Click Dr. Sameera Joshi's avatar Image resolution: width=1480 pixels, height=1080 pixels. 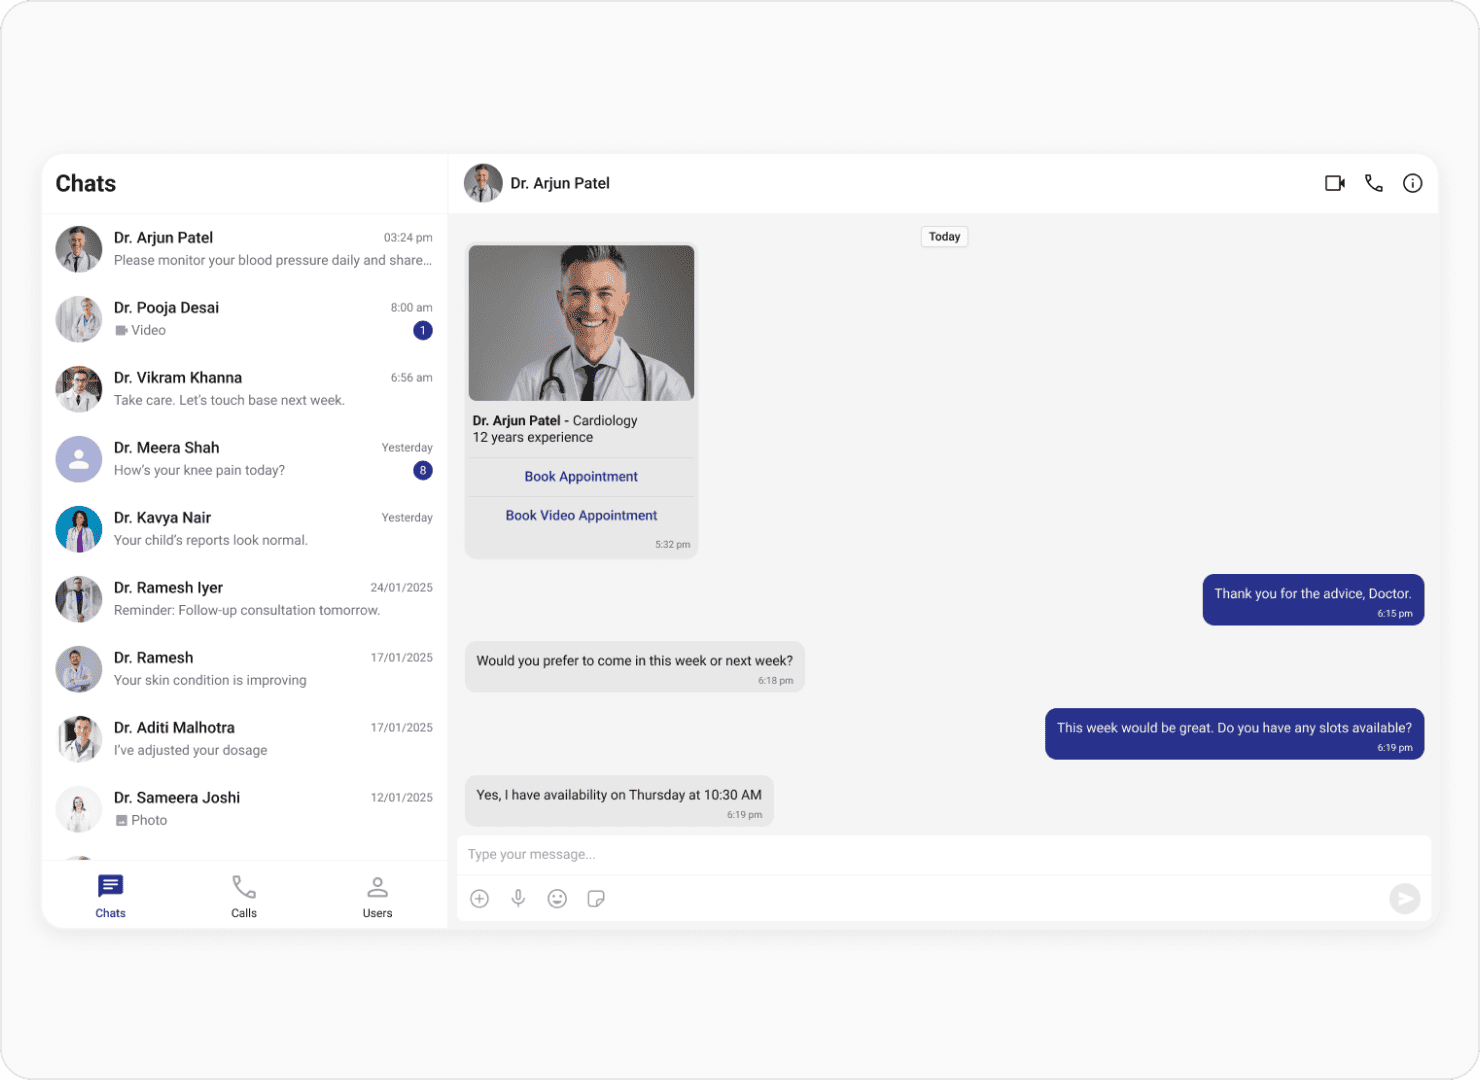79,809
